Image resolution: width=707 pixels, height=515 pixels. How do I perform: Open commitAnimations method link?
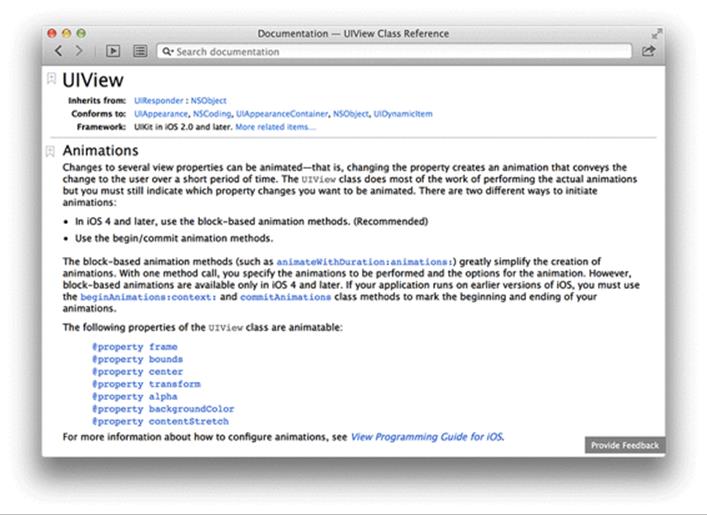[286, 297]
